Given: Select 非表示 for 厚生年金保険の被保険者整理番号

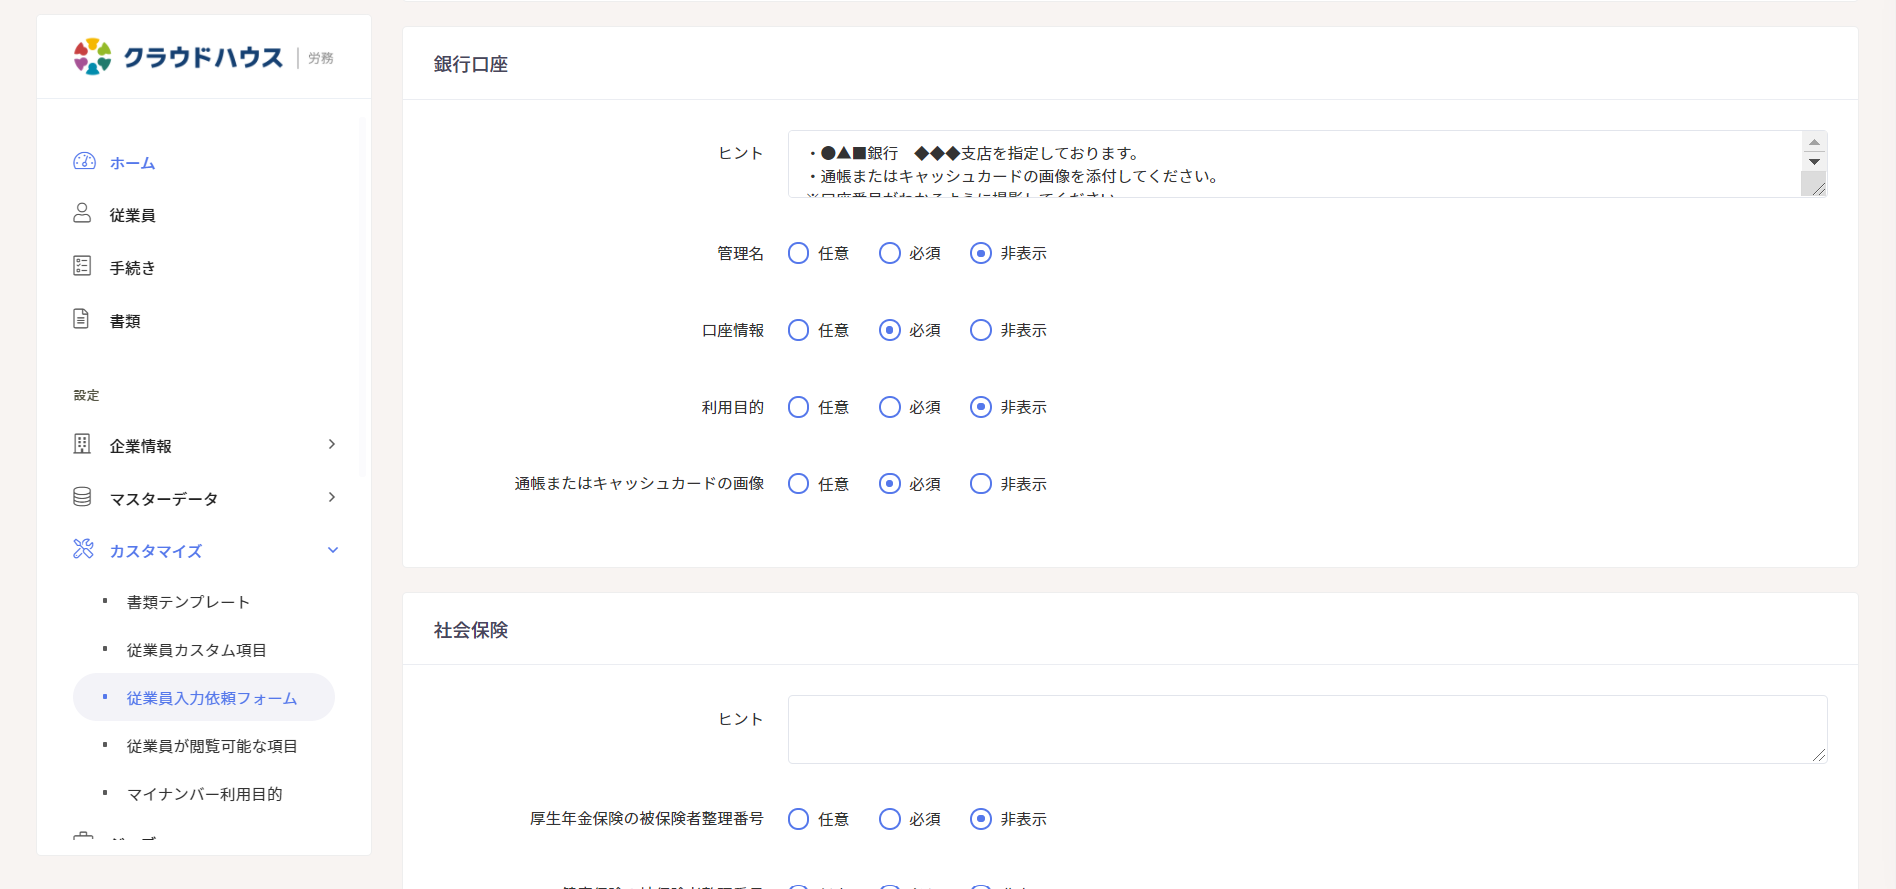Looking at the screenshot, I should coord(981,819).
